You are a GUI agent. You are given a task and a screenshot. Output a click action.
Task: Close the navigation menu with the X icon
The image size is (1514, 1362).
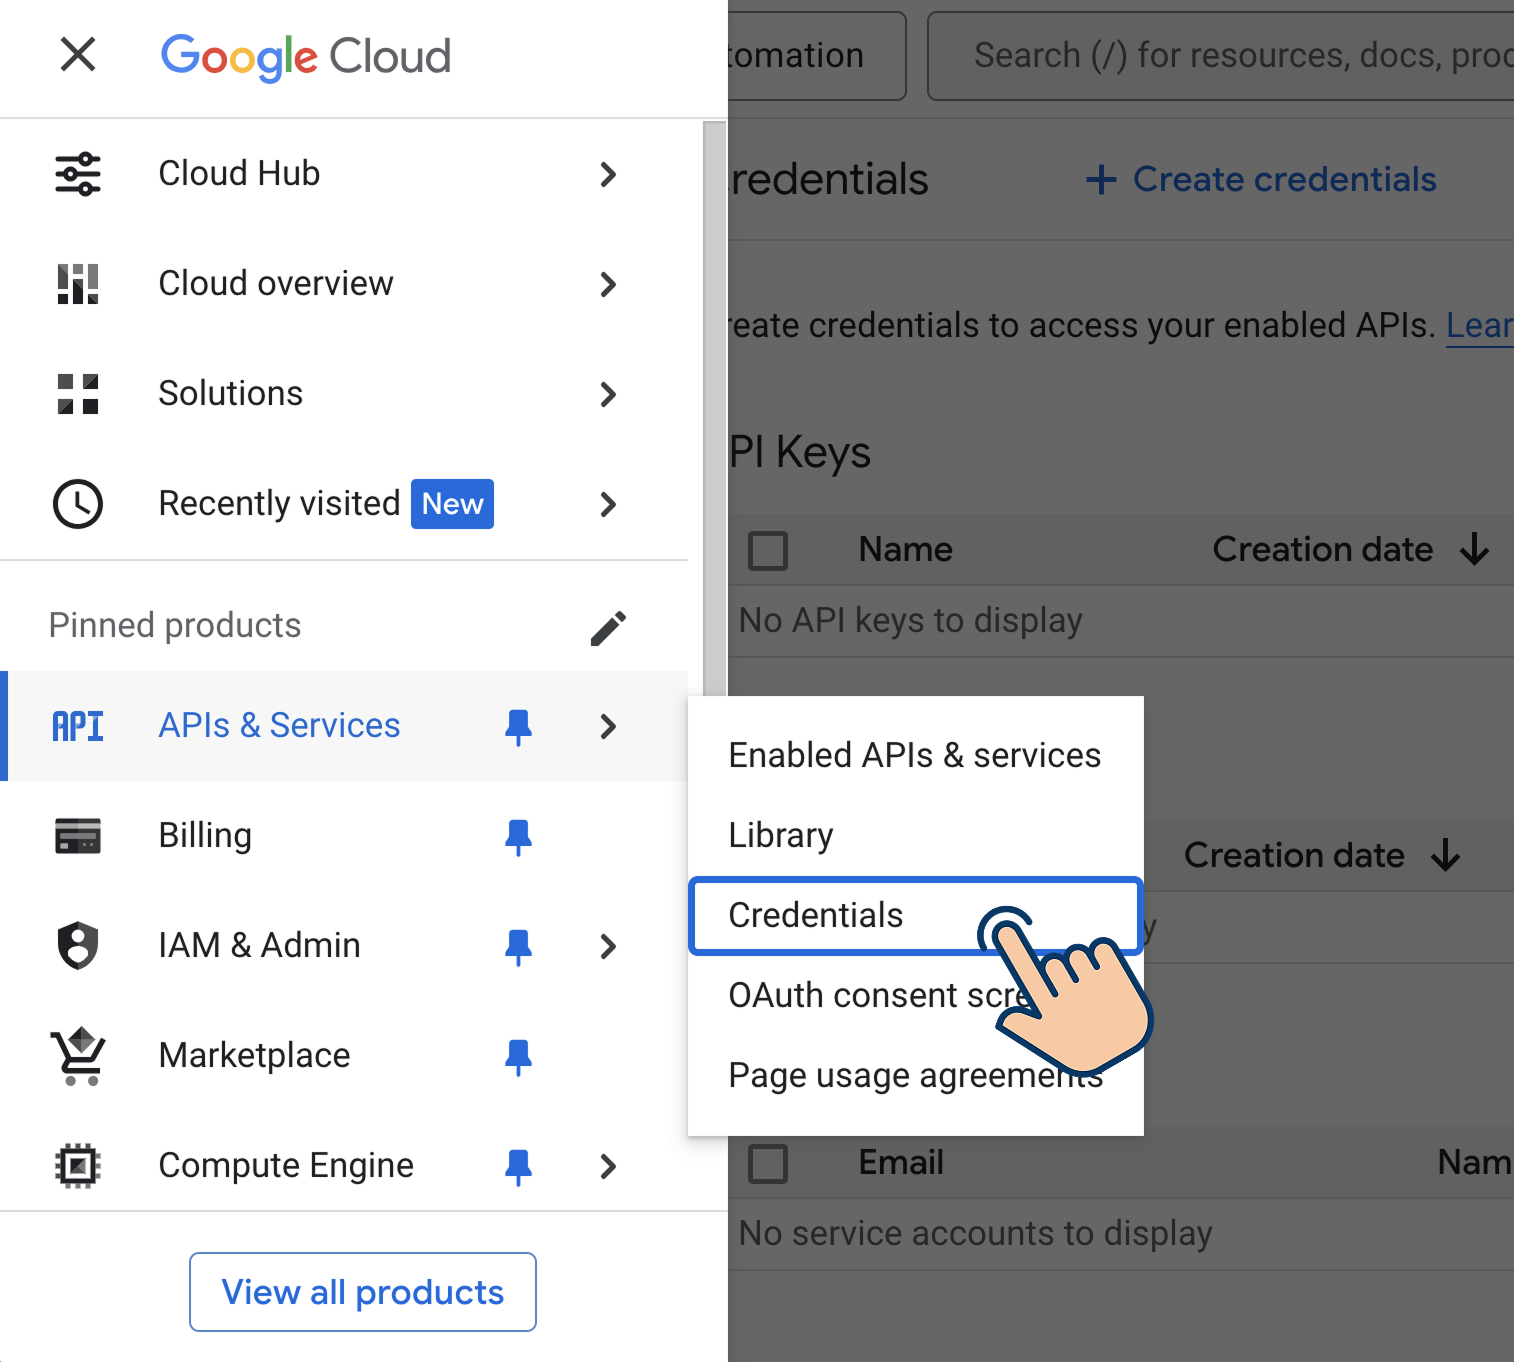78,54
